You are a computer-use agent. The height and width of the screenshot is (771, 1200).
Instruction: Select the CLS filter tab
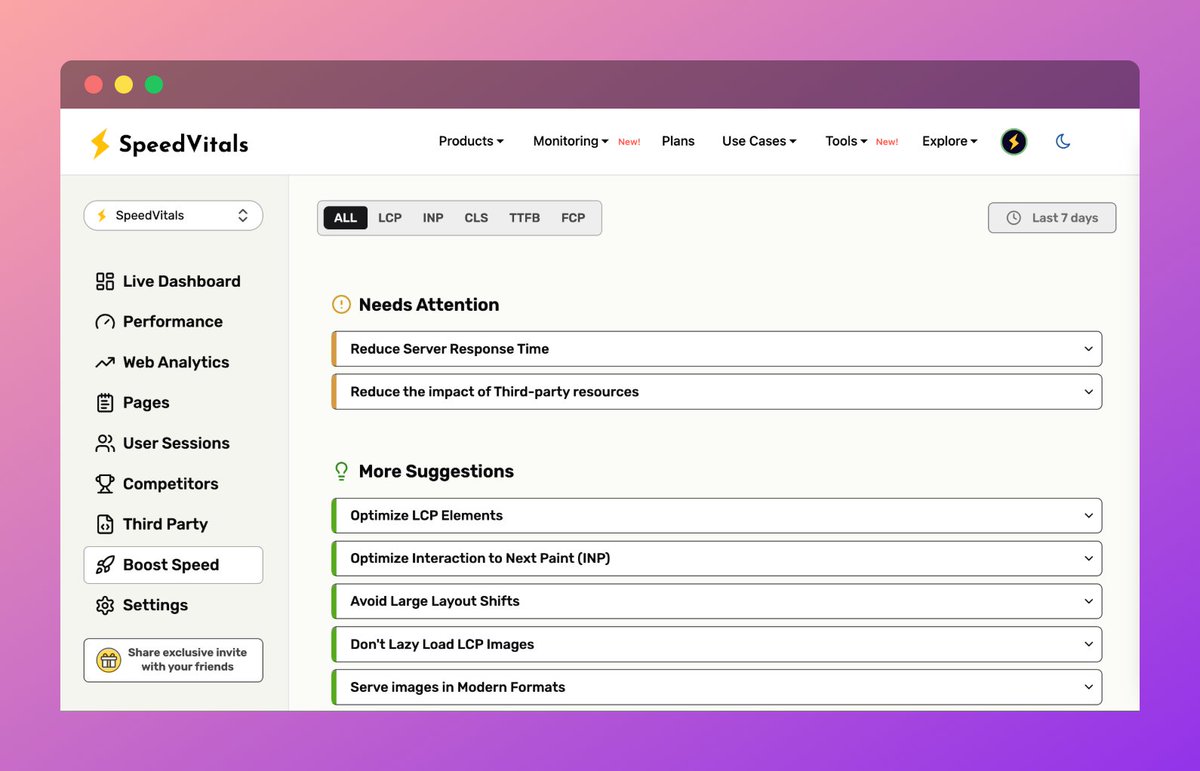coord(476,218)
